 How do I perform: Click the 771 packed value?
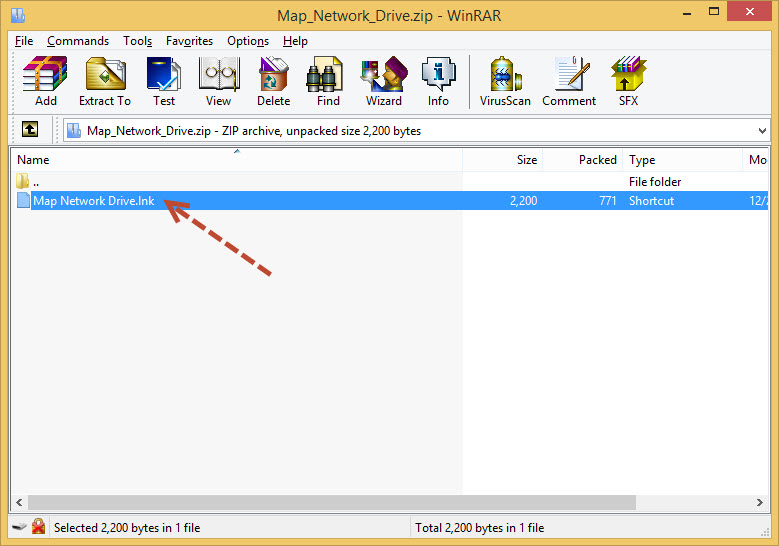(608, 201)
